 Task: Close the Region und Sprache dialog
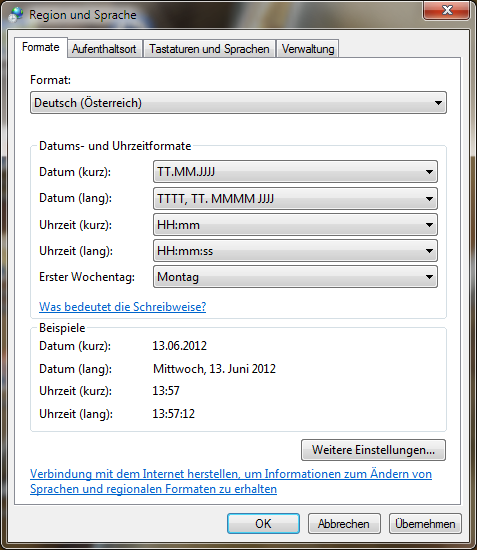[x=446, y=11]
